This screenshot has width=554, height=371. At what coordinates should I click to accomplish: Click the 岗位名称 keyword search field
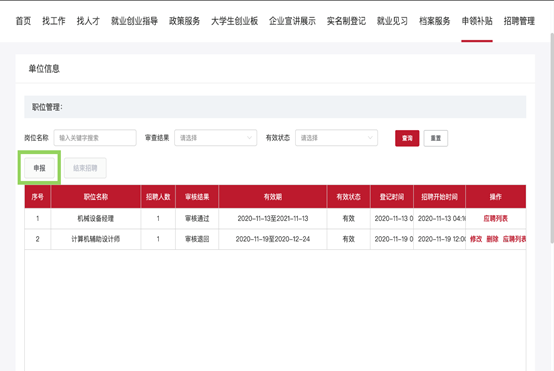[x=95, y=138]
